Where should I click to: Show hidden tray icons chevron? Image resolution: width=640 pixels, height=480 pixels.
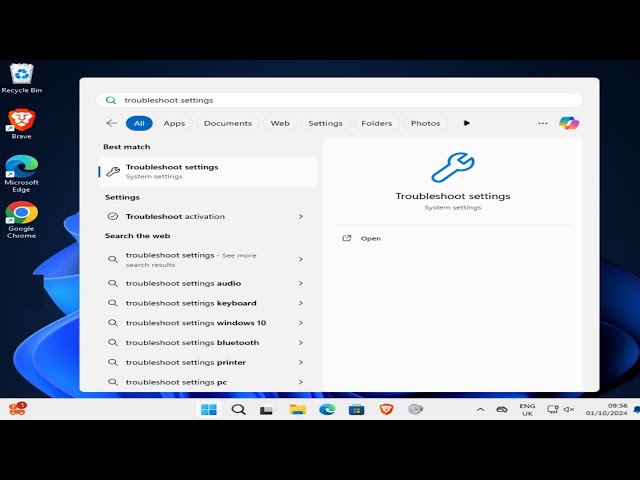(480, 409)
